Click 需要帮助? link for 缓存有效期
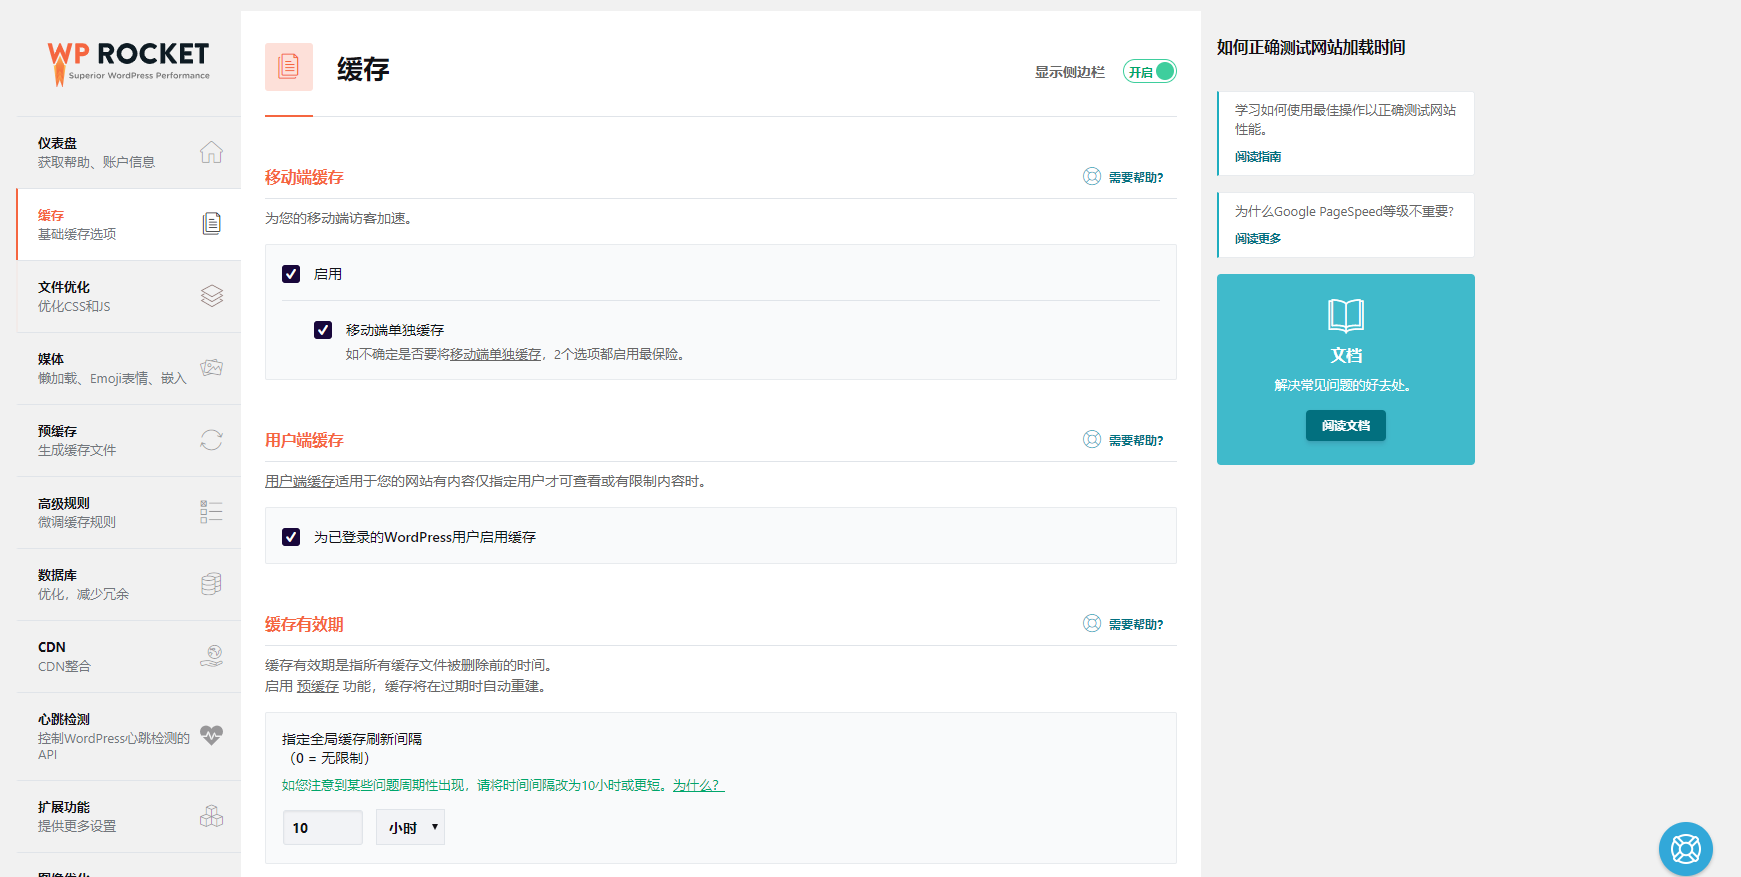Image resolution: width=1741 pixels, height=877 pixels. pos(1136,624)
